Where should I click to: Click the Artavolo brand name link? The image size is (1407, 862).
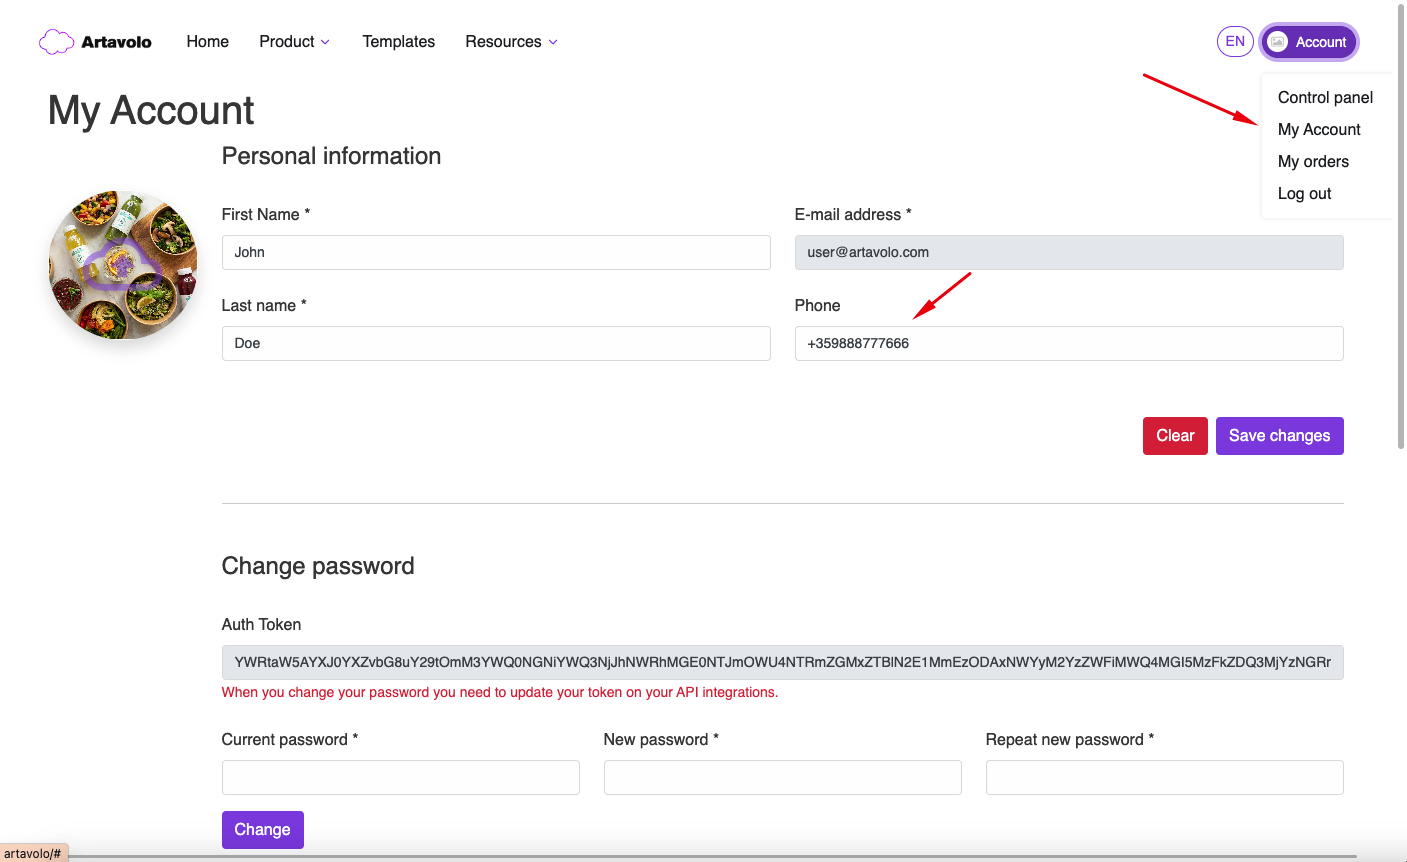click(x=116, y=42)
